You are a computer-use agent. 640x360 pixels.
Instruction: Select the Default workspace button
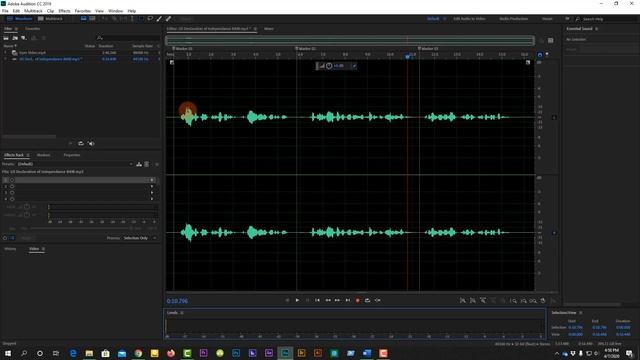pos(433,19)
